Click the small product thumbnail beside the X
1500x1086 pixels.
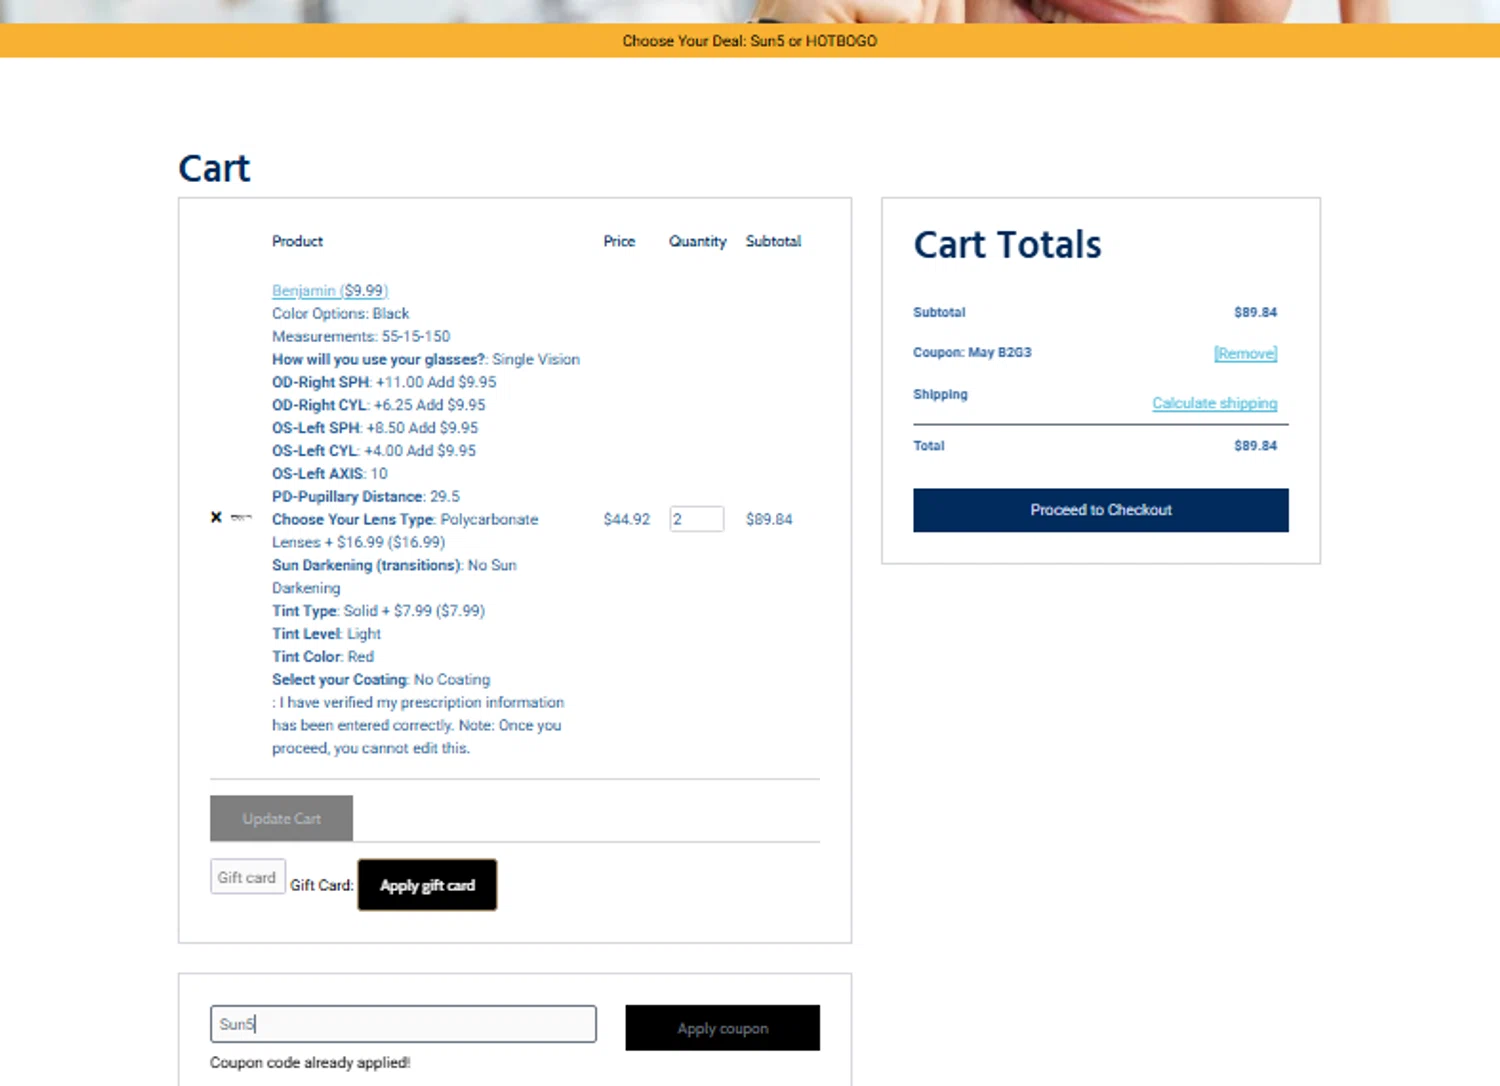pyautogui.click(x=241, y=517)
